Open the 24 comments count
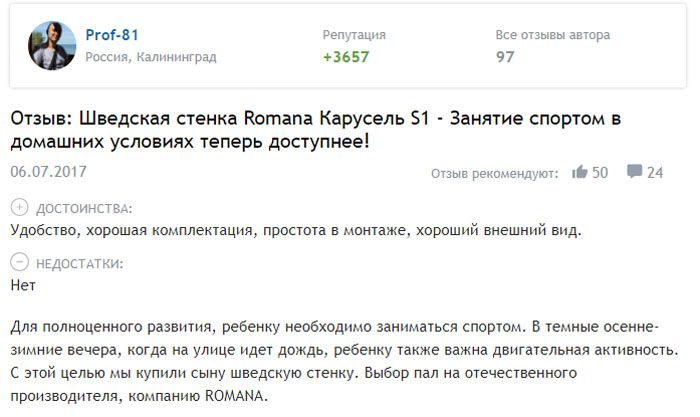The width and height of the screenshot is (700, 417). [655, 172]
